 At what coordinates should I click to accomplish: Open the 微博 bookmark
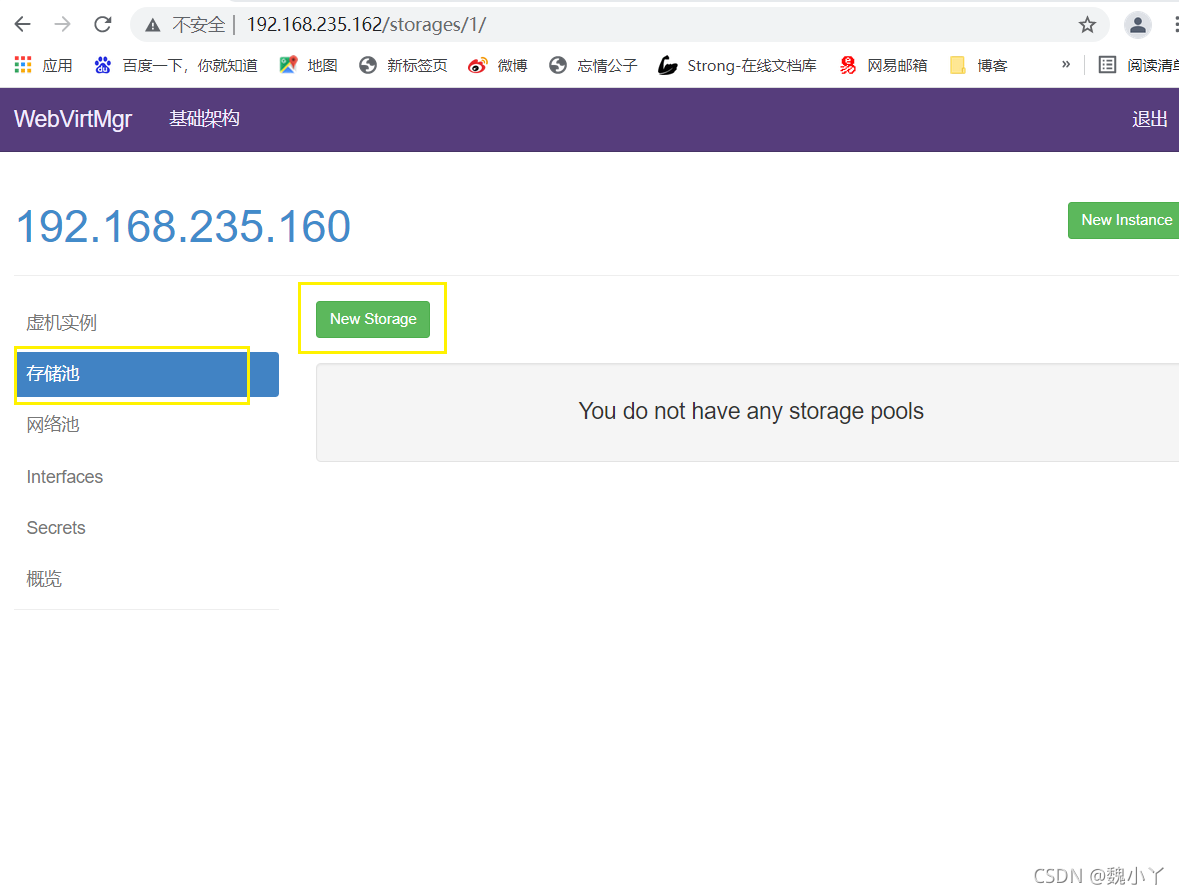498,65
